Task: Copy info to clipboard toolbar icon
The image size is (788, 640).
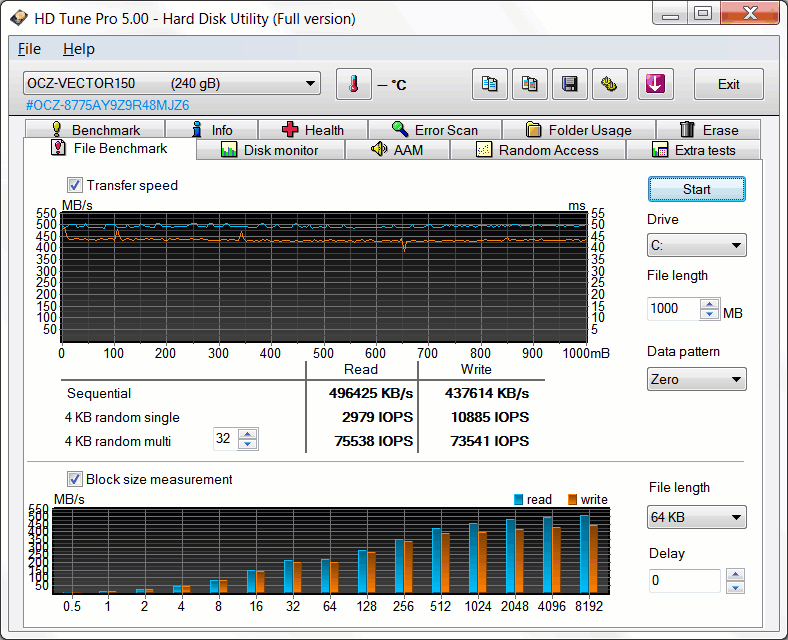Action: 489,84
